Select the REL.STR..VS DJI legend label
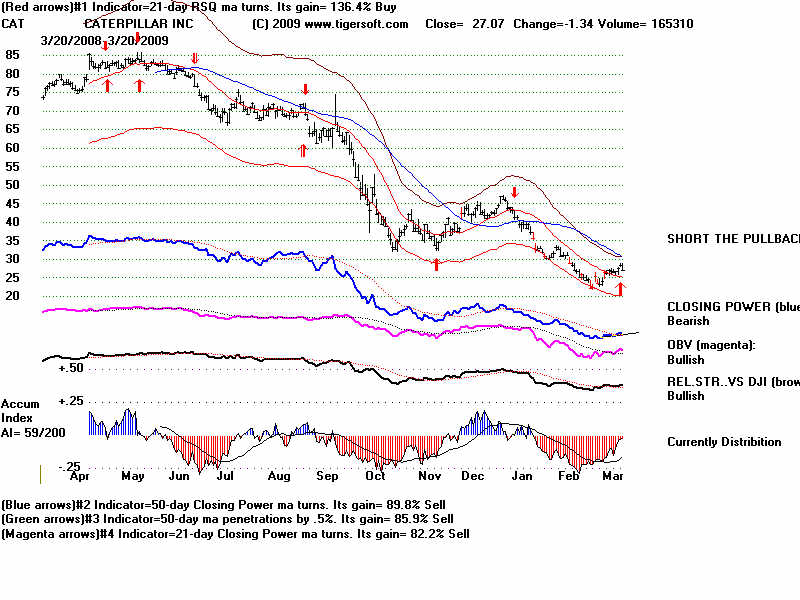The width and height of the screenshot is (800, 600). (x=732, y=382)
